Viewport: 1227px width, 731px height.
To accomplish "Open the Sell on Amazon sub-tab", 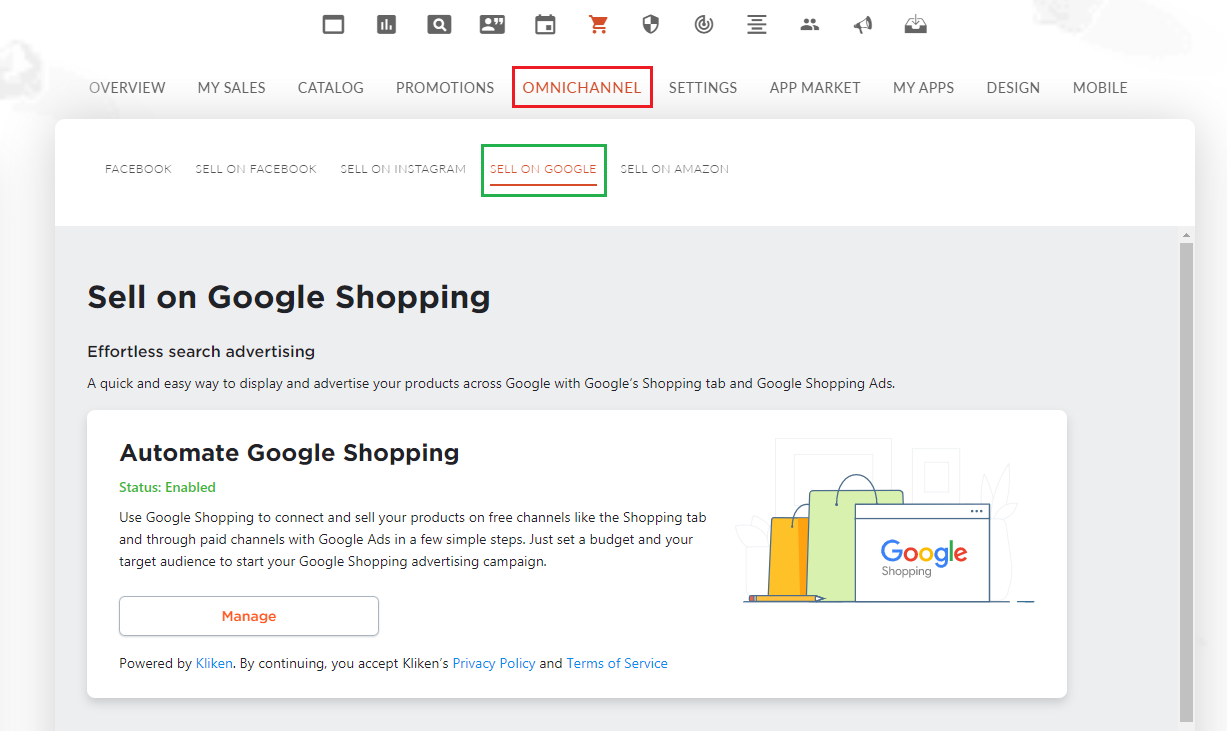I will (x=674, y=169).
